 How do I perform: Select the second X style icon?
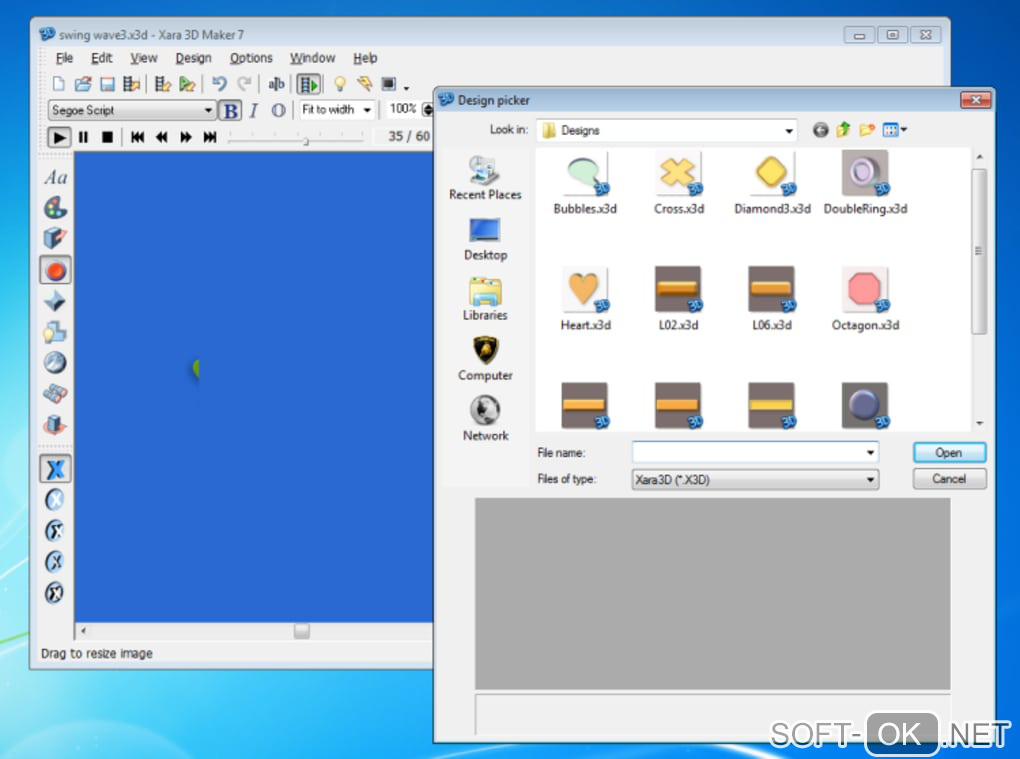coord(55,499)
